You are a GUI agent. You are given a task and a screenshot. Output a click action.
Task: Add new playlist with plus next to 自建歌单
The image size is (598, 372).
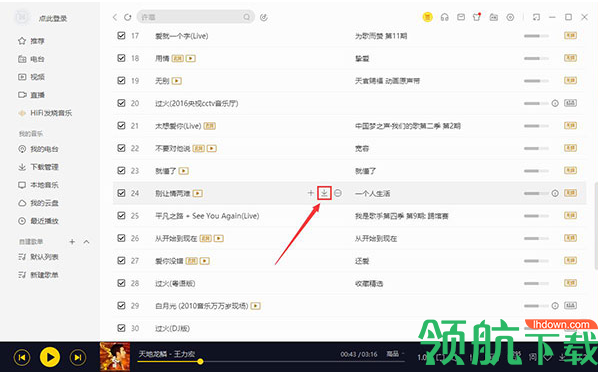click(x=72, y=242)
